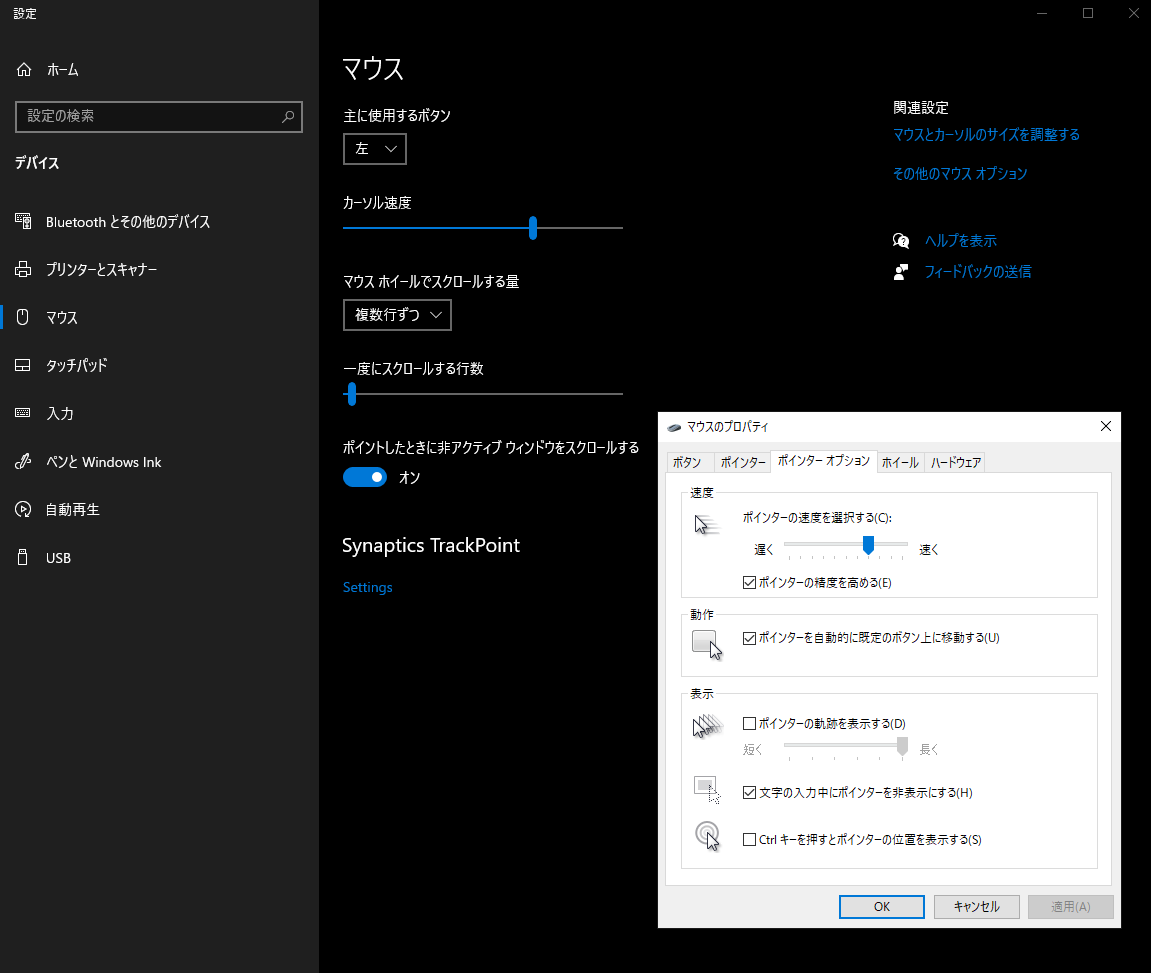Toggle ポインターの精度を高める checkbox
1151x973 pixels.
(749, 583)
